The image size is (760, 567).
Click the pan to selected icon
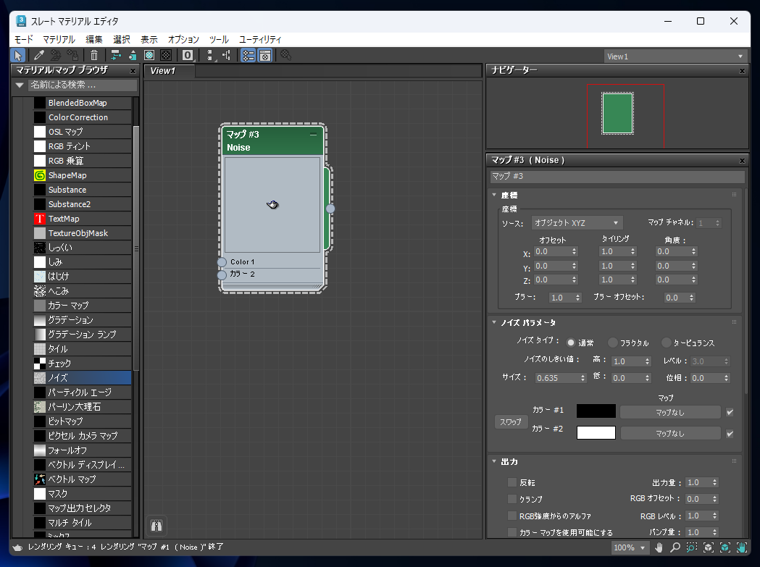pos(742,548)
